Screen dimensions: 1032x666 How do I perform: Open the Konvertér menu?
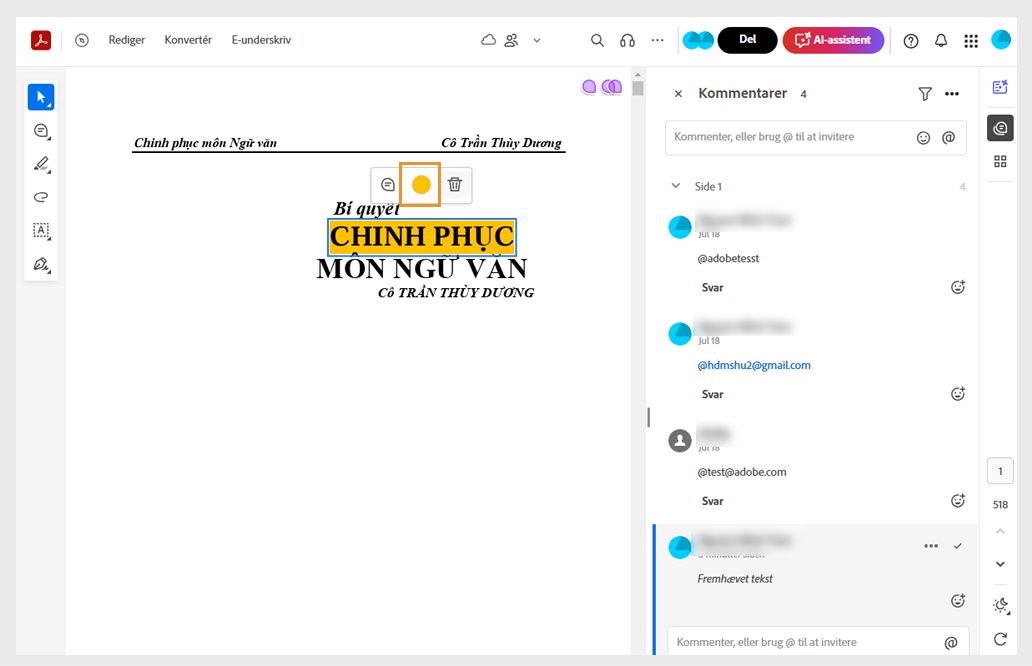(188, 40)
